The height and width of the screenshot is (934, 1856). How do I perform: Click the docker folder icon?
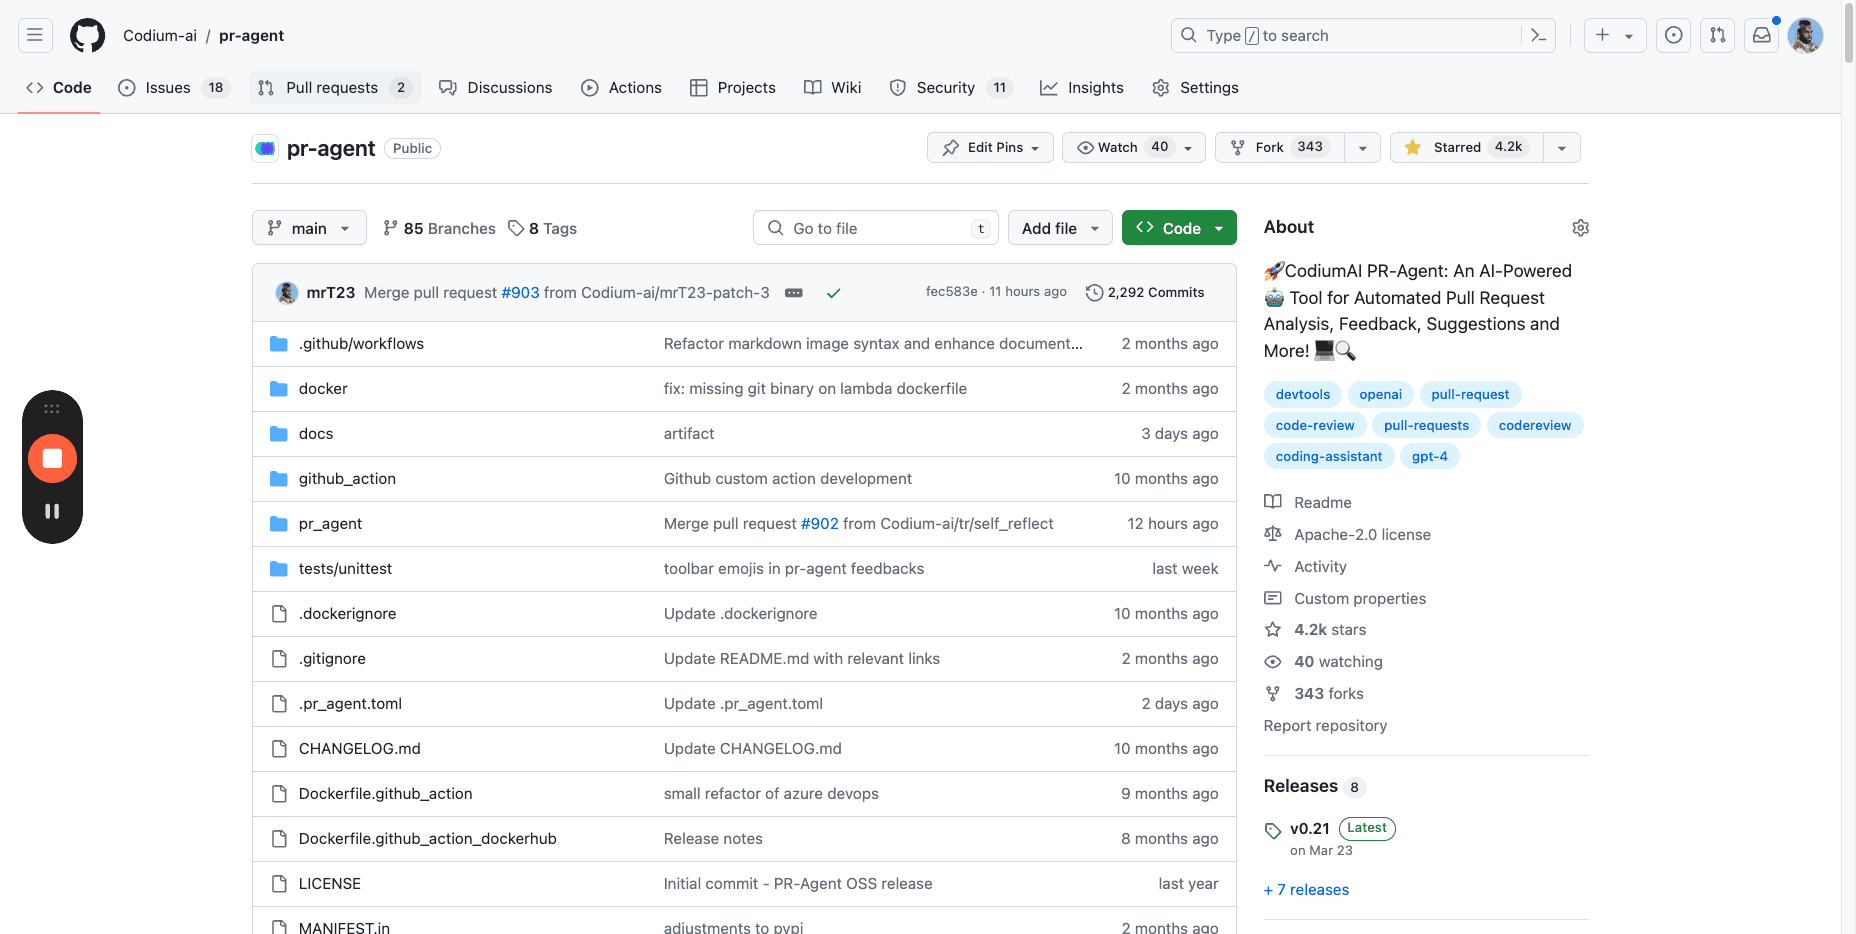[x=279, y=389]
